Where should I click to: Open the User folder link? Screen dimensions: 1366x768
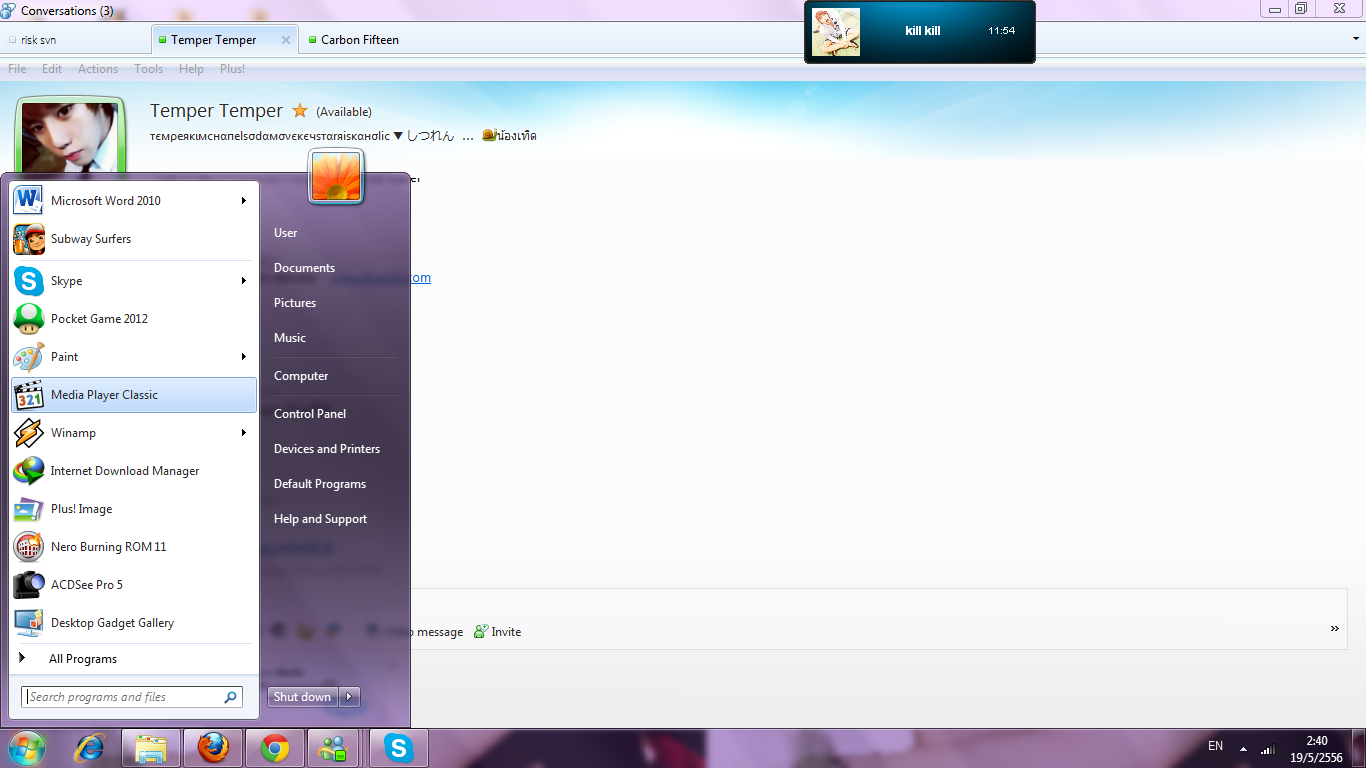[x=286, y=233]
